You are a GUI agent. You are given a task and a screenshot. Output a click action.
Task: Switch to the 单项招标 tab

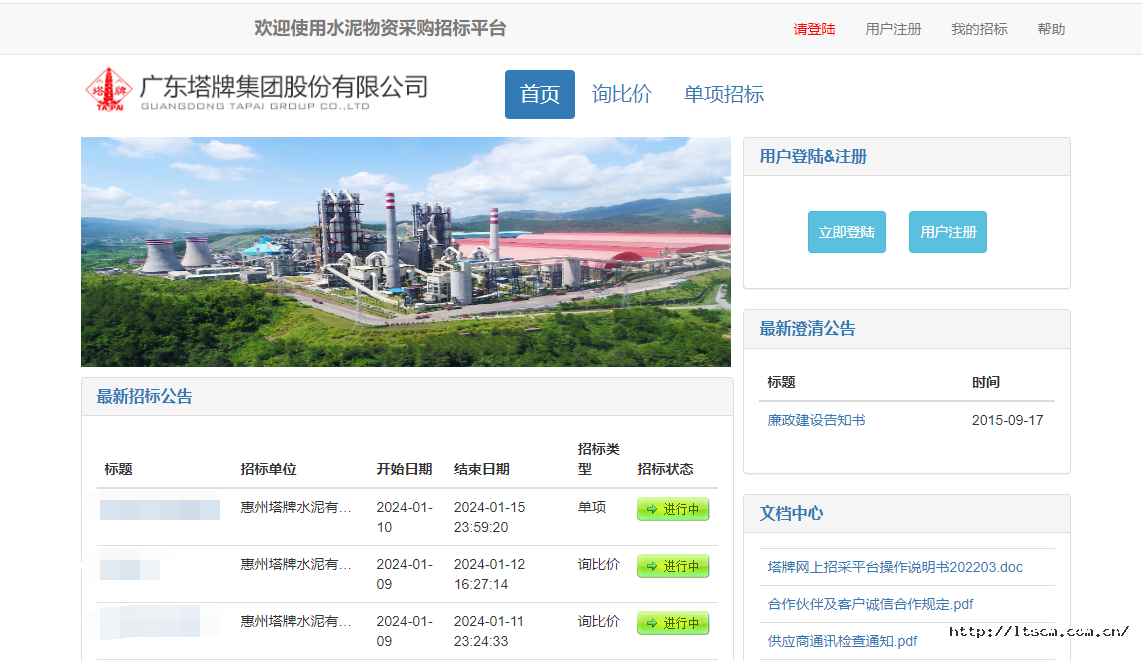(x=724, y=94)
